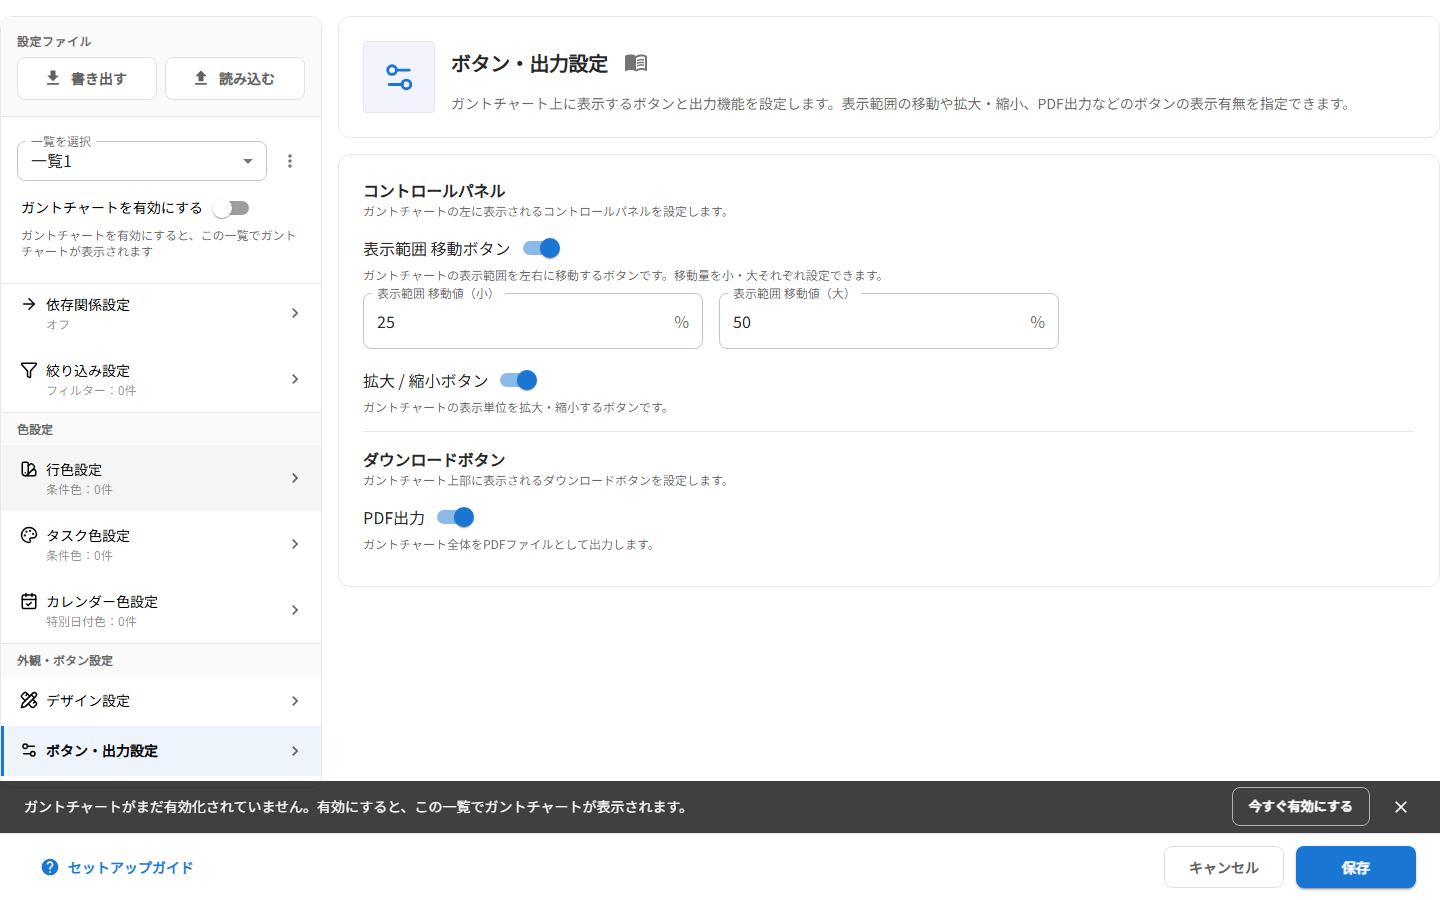Click the 行色設定 row color icon
1440x900 pixels.
29,469
